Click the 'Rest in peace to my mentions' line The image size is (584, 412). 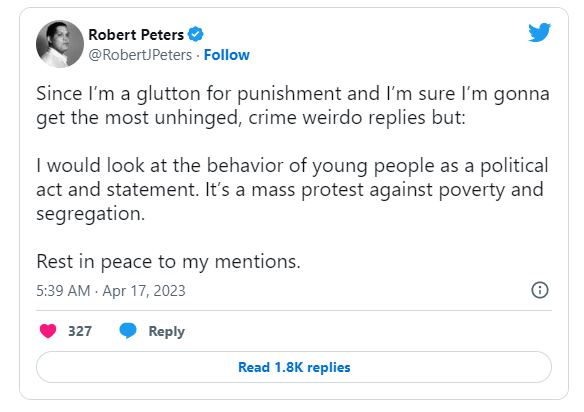pos(168,262)
